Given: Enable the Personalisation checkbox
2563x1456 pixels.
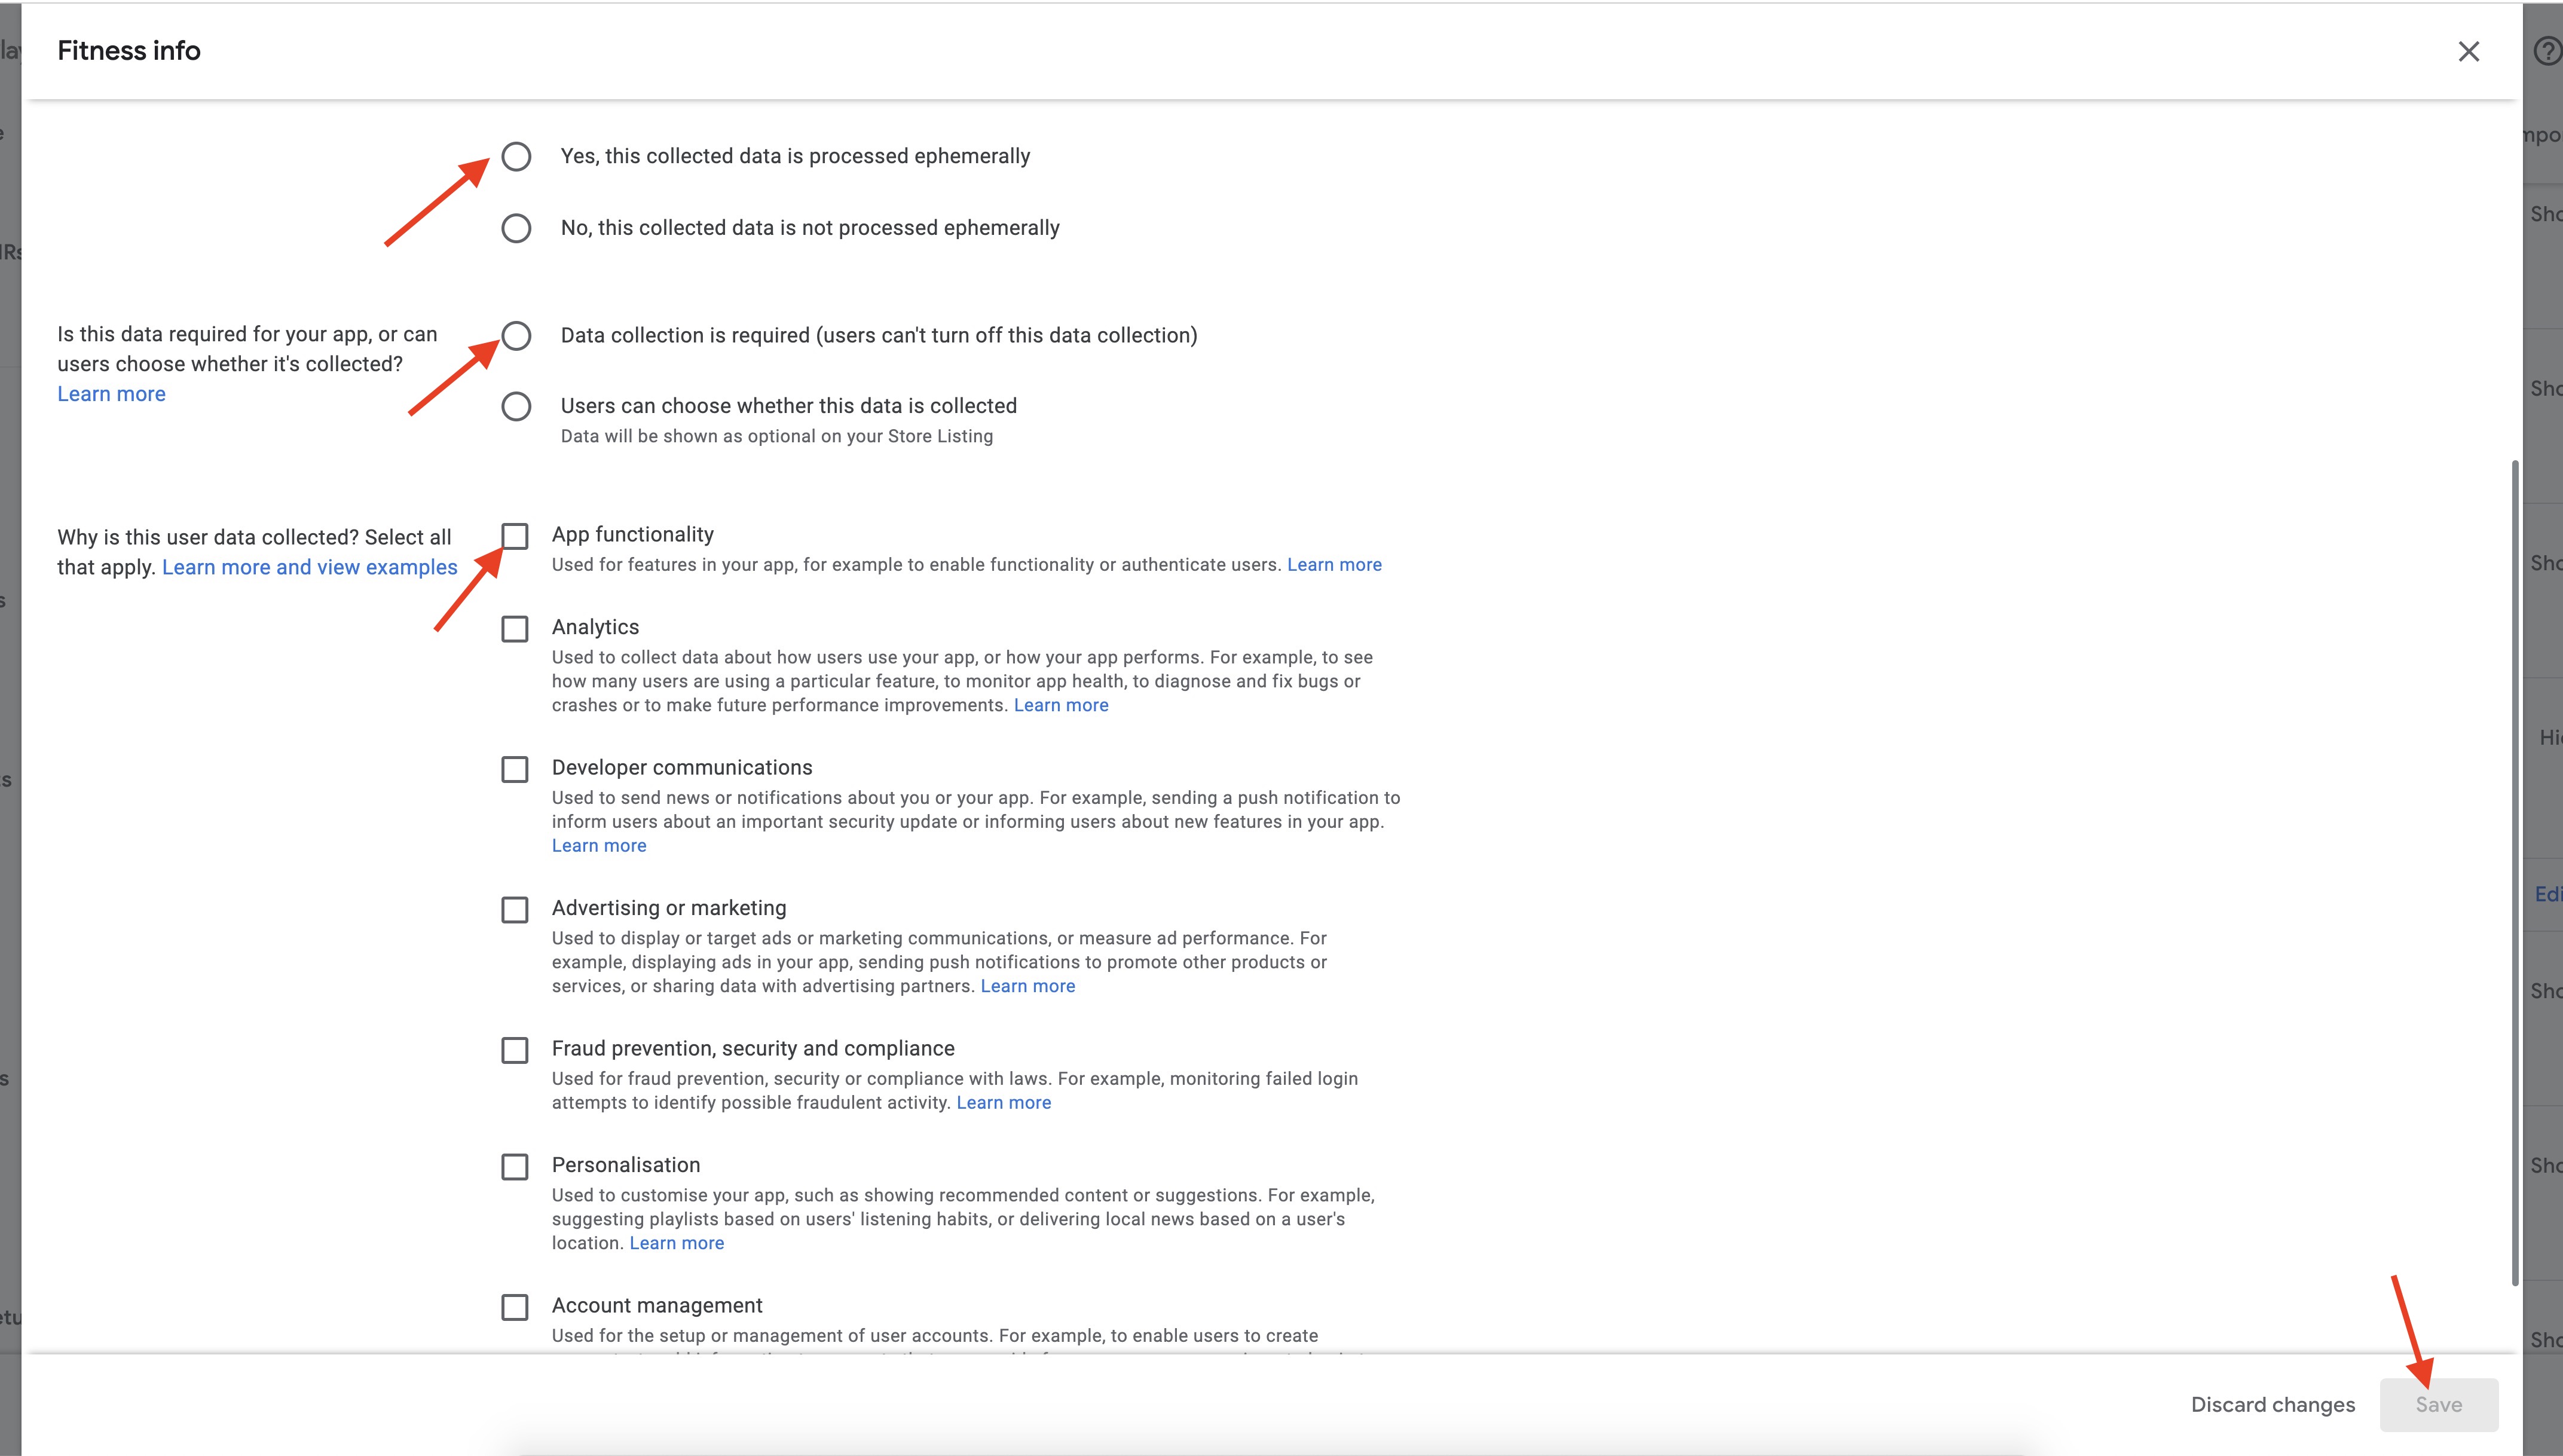Looking at the screenshot, I should pos(515,1167).
